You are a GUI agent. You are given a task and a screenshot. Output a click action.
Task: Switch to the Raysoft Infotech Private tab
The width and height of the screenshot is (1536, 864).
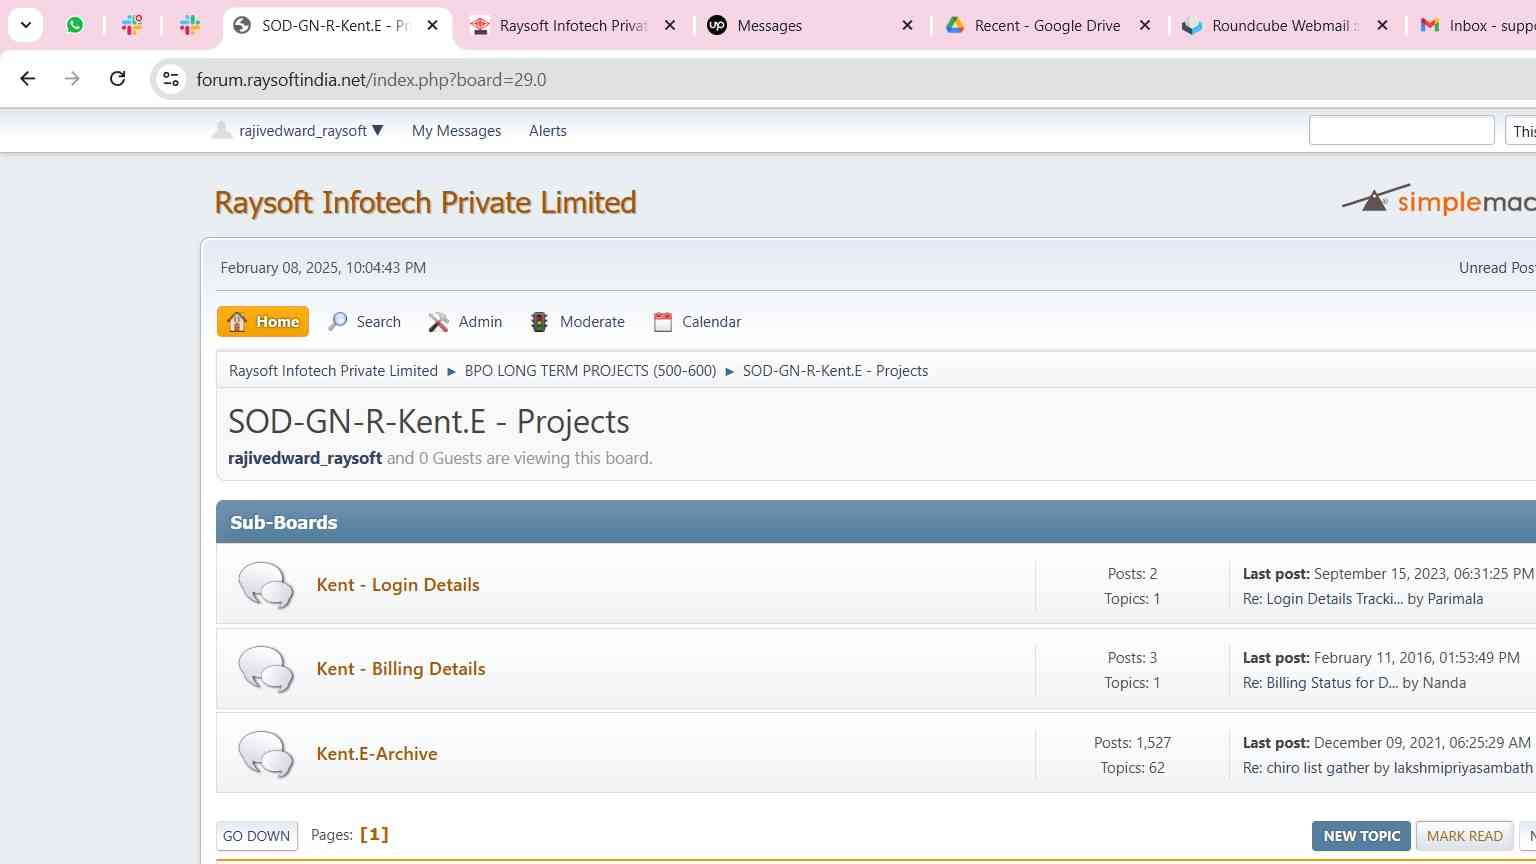pyautogui.click(x=572, y=26)
